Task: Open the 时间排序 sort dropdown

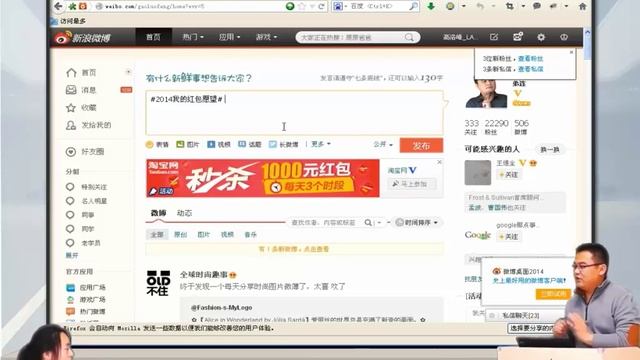Action: [x=417, y=222]
